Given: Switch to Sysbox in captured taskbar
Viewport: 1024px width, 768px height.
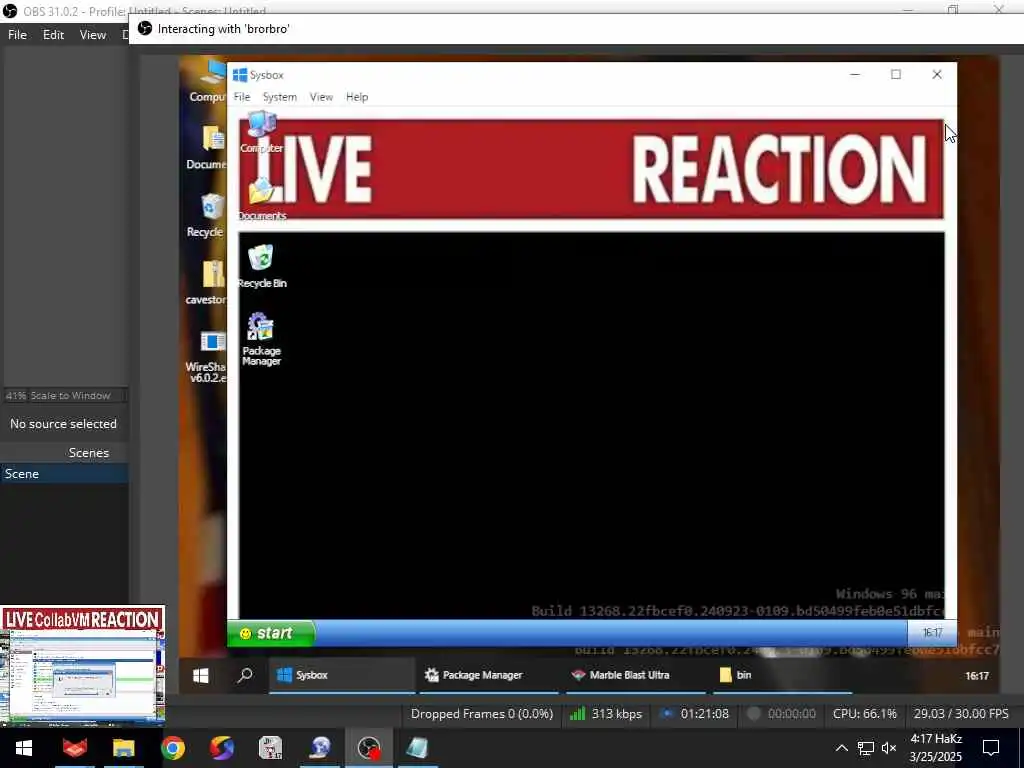Looking at the screenshot, I should 342,675.
